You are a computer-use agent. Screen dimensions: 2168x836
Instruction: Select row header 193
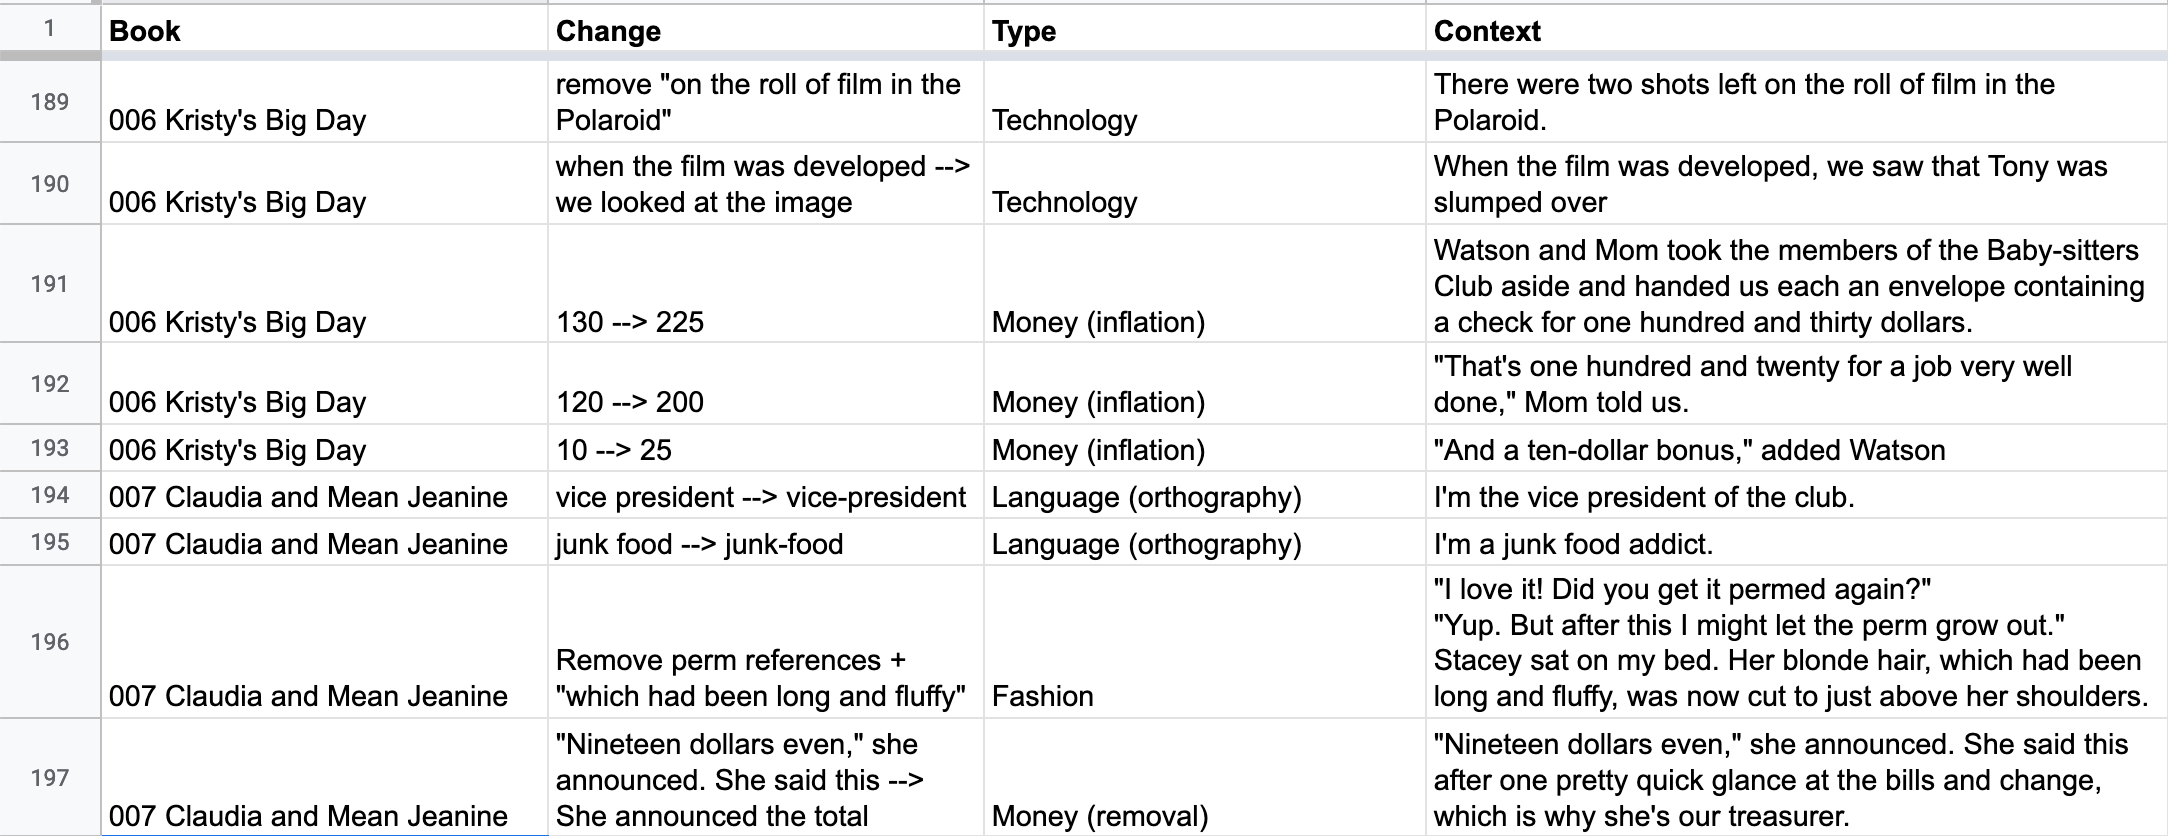(x=49, y=448)
